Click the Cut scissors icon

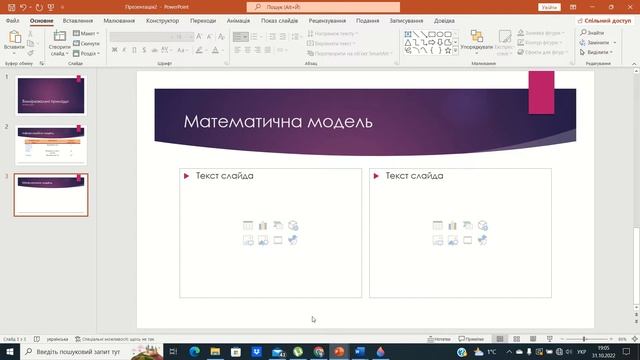(30, 34)
